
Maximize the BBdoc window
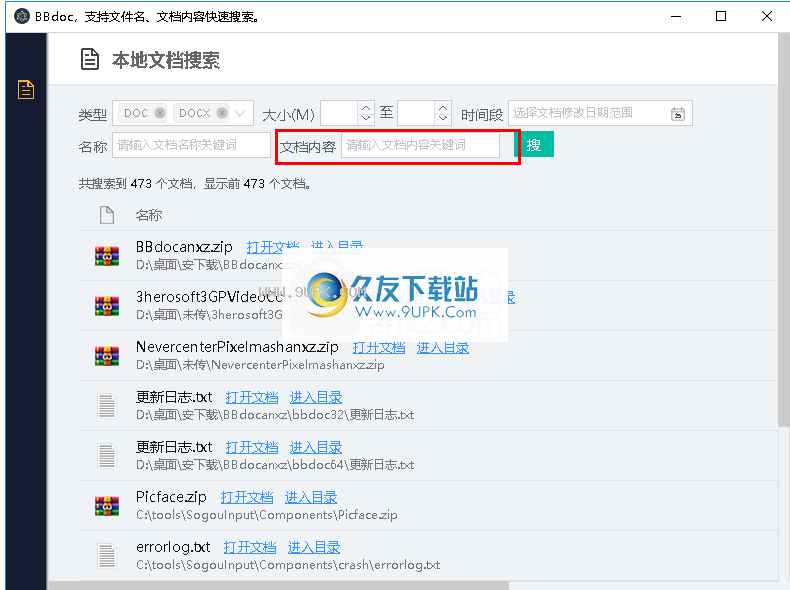(721, 16)
